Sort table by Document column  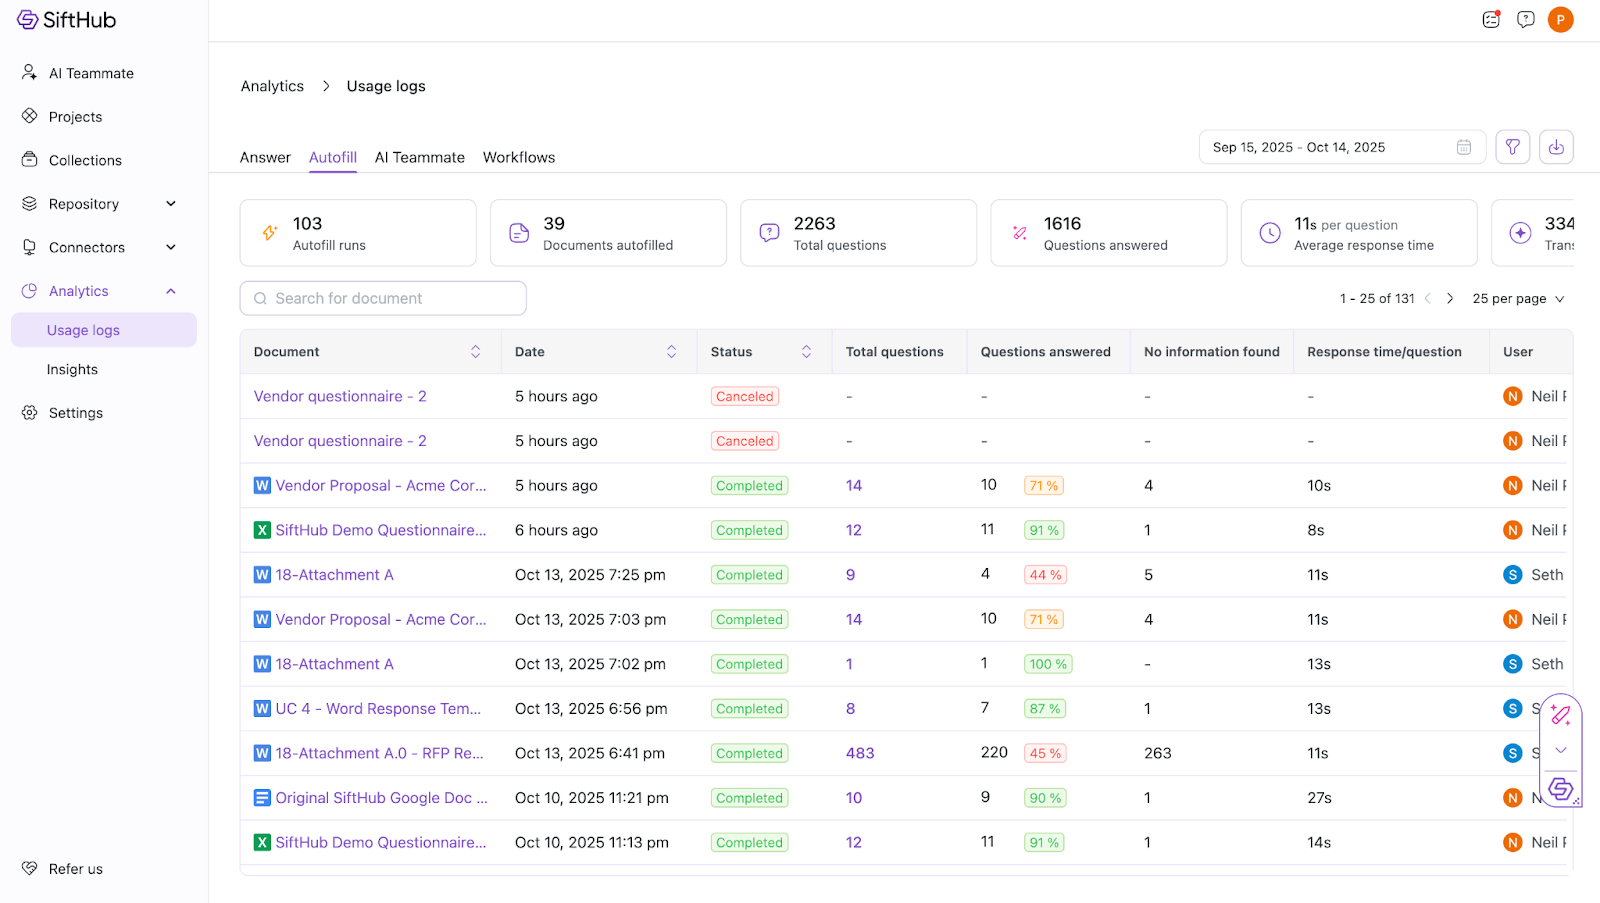[475, 352]
